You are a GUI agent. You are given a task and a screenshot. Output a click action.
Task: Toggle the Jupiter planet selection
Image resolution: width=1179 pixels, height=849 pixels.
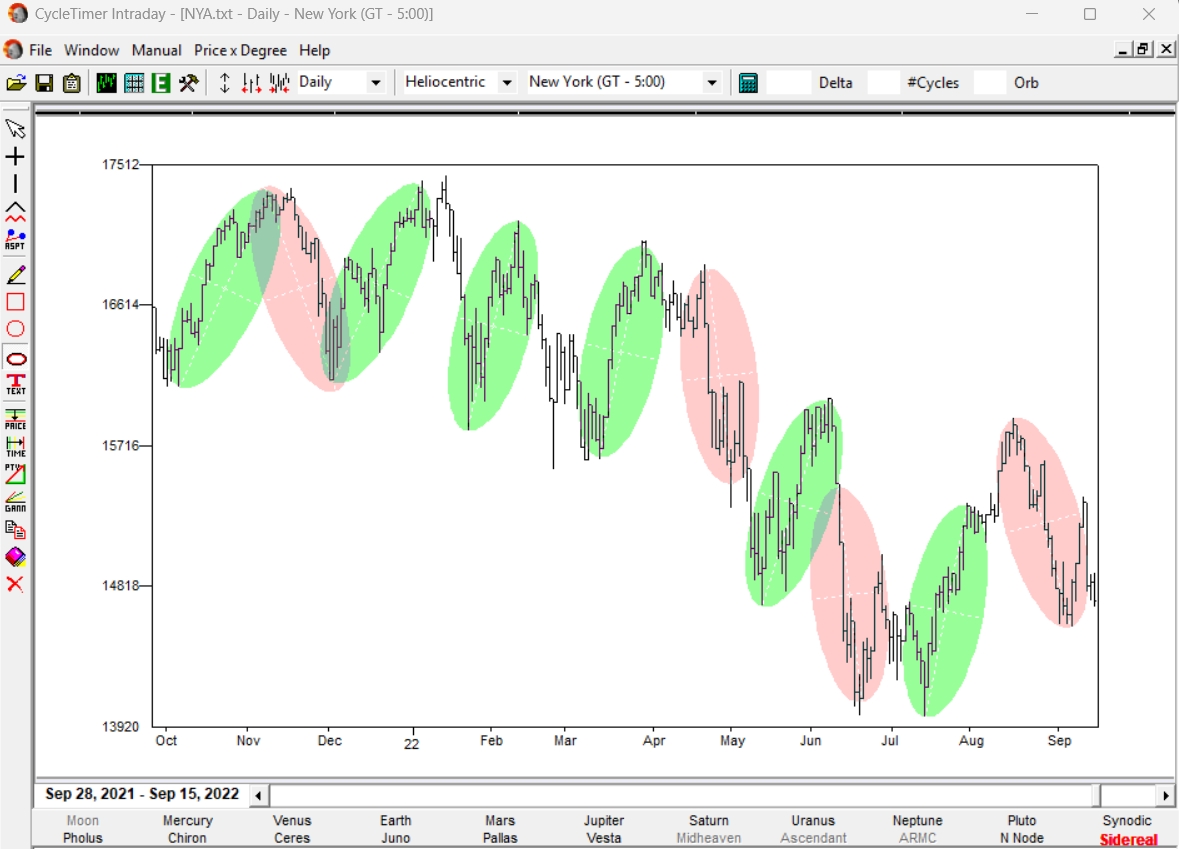(x=604, y=821)
